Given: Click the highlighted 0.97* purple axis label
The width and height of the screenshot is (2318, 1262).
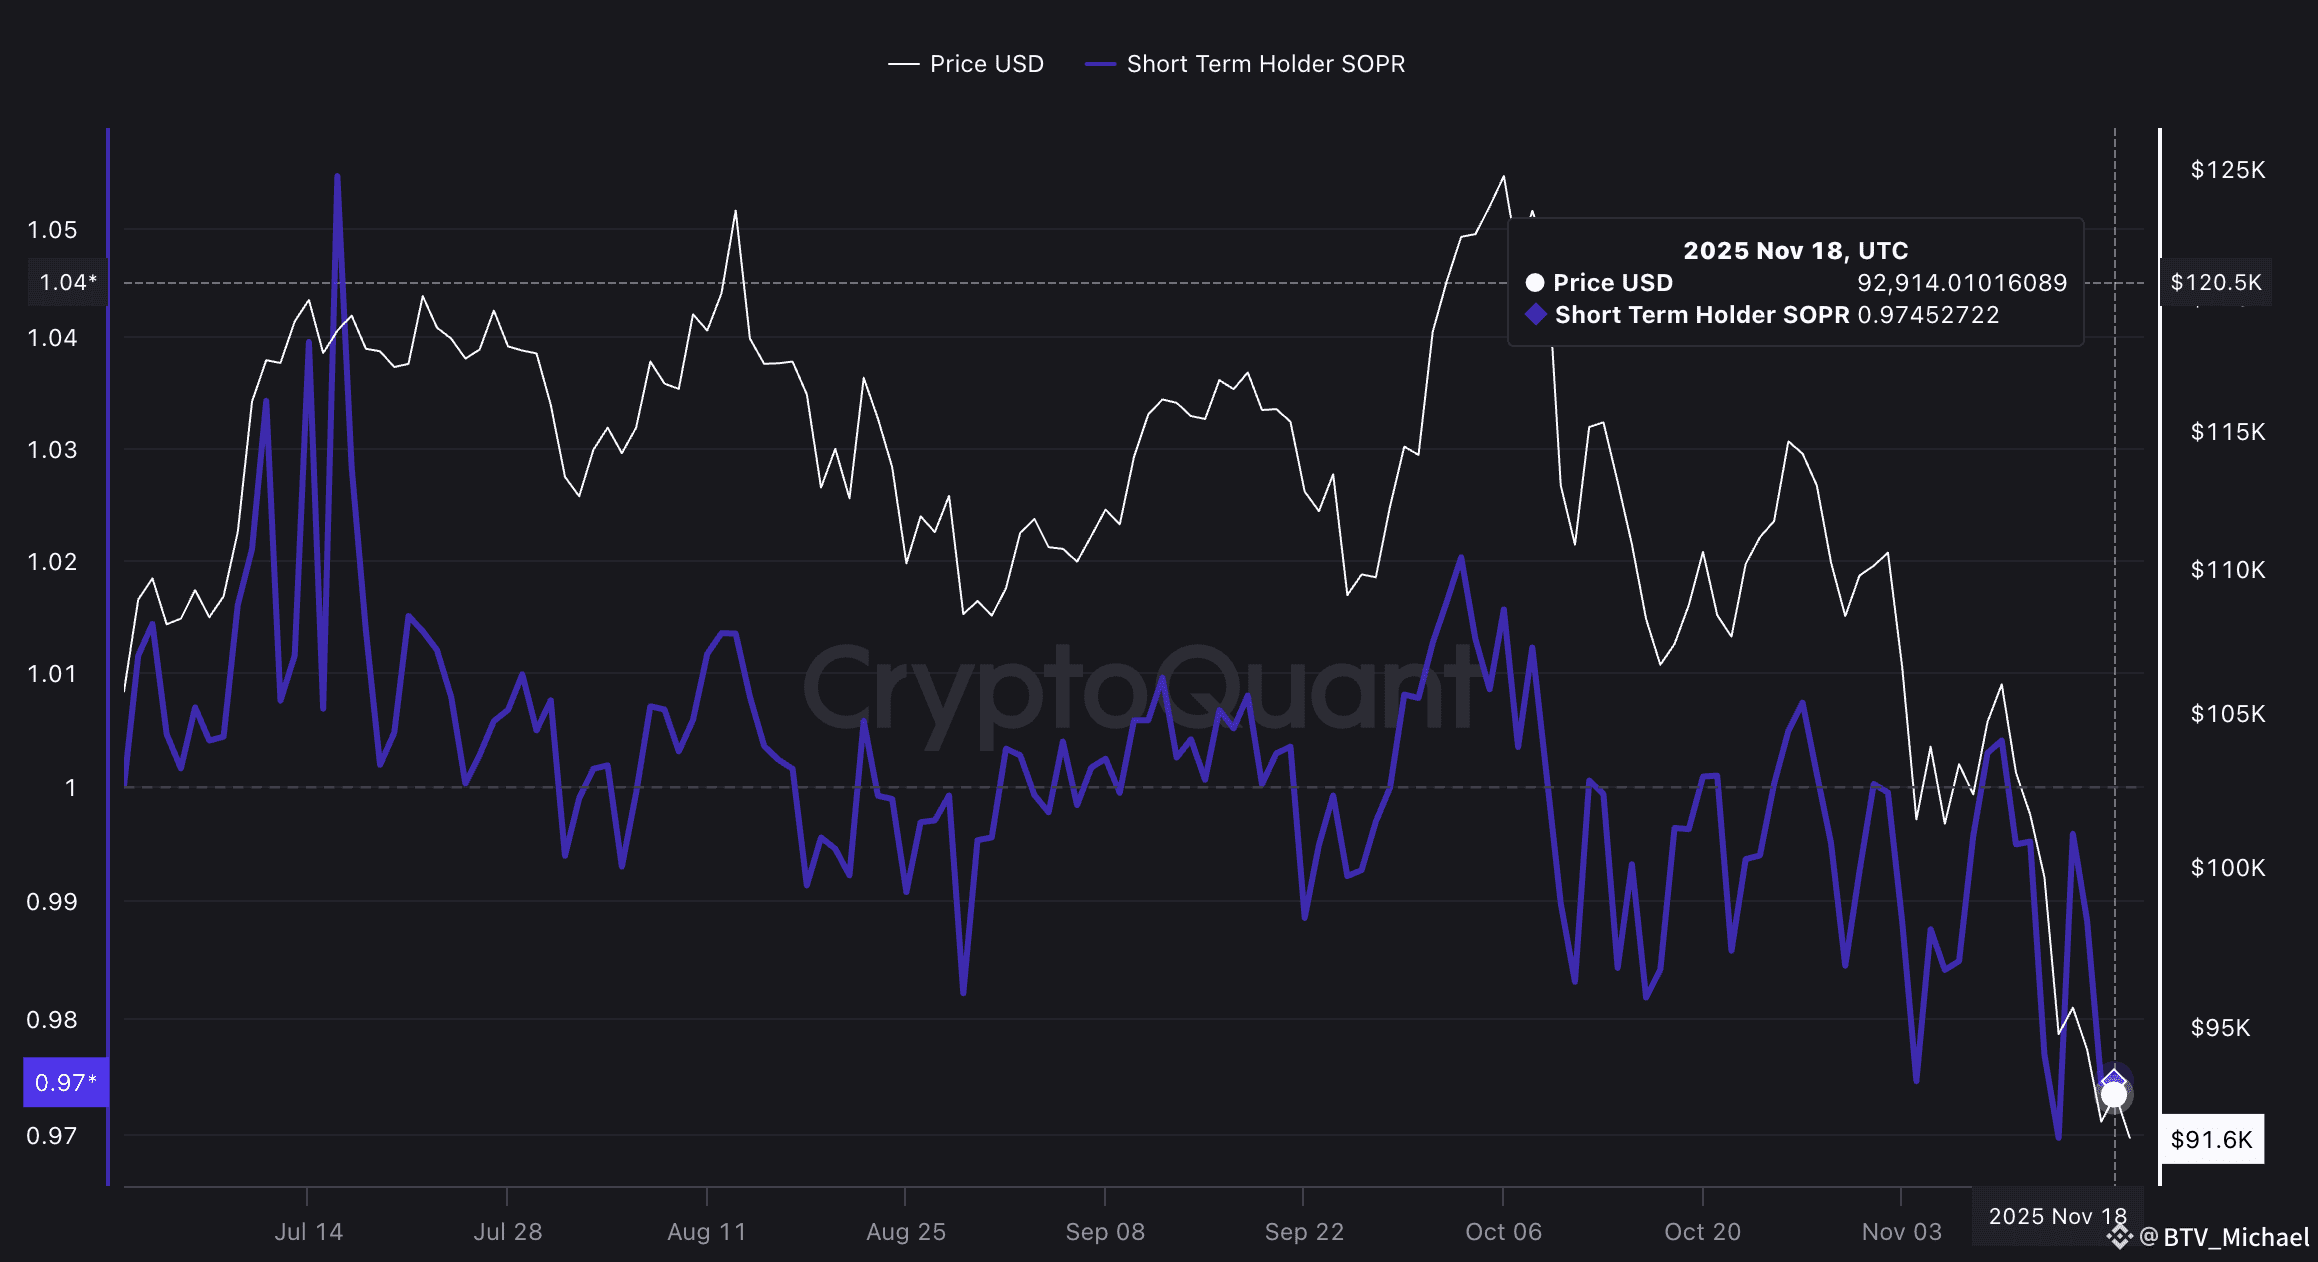Looking at the screenshot, I should 65,1082.
